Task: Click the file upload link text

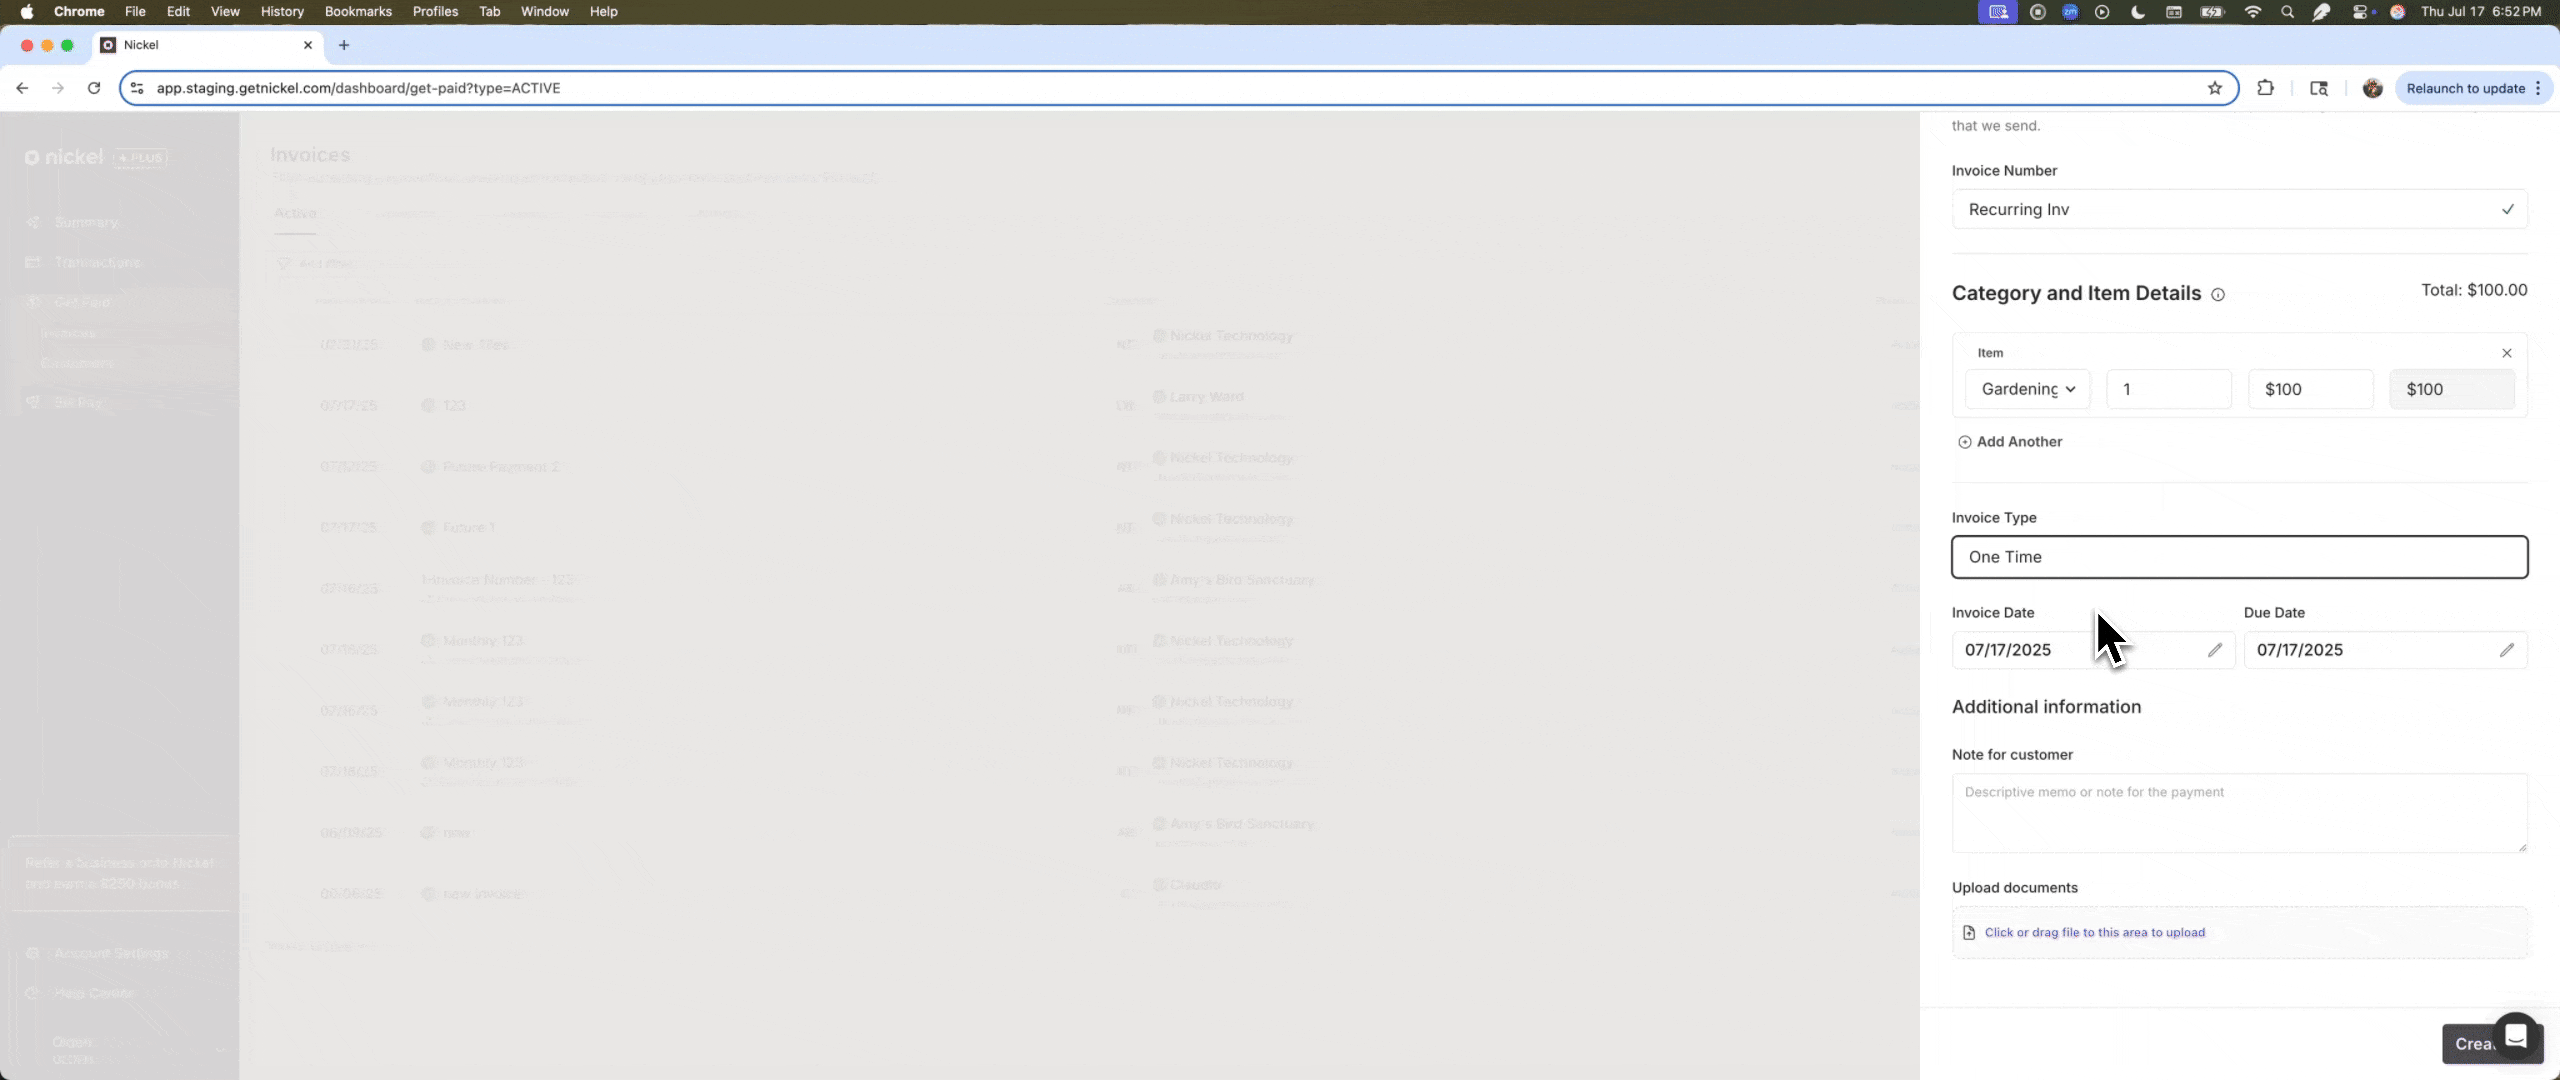Action: point(2094,932)
